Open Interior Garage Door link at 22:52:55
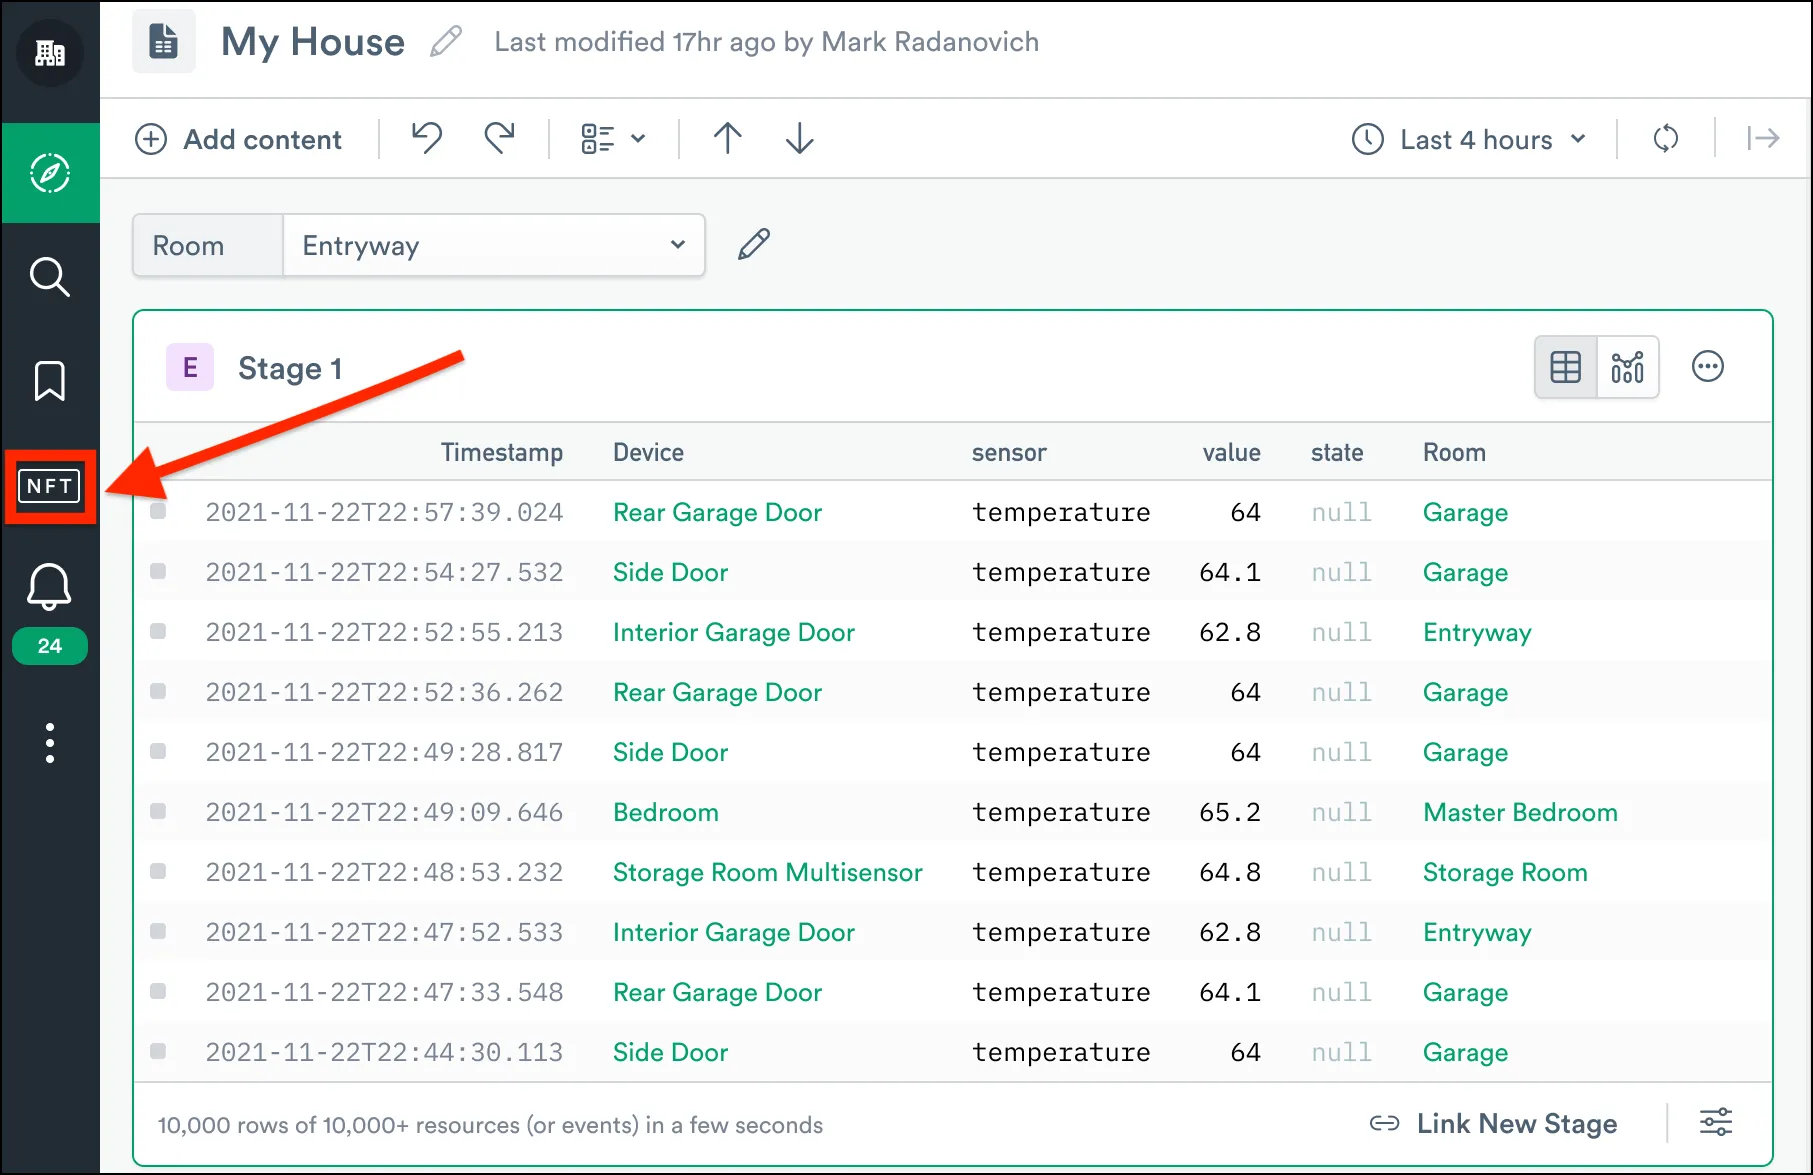Viewport: 1813px width, 1175px height. pos(734,632)
